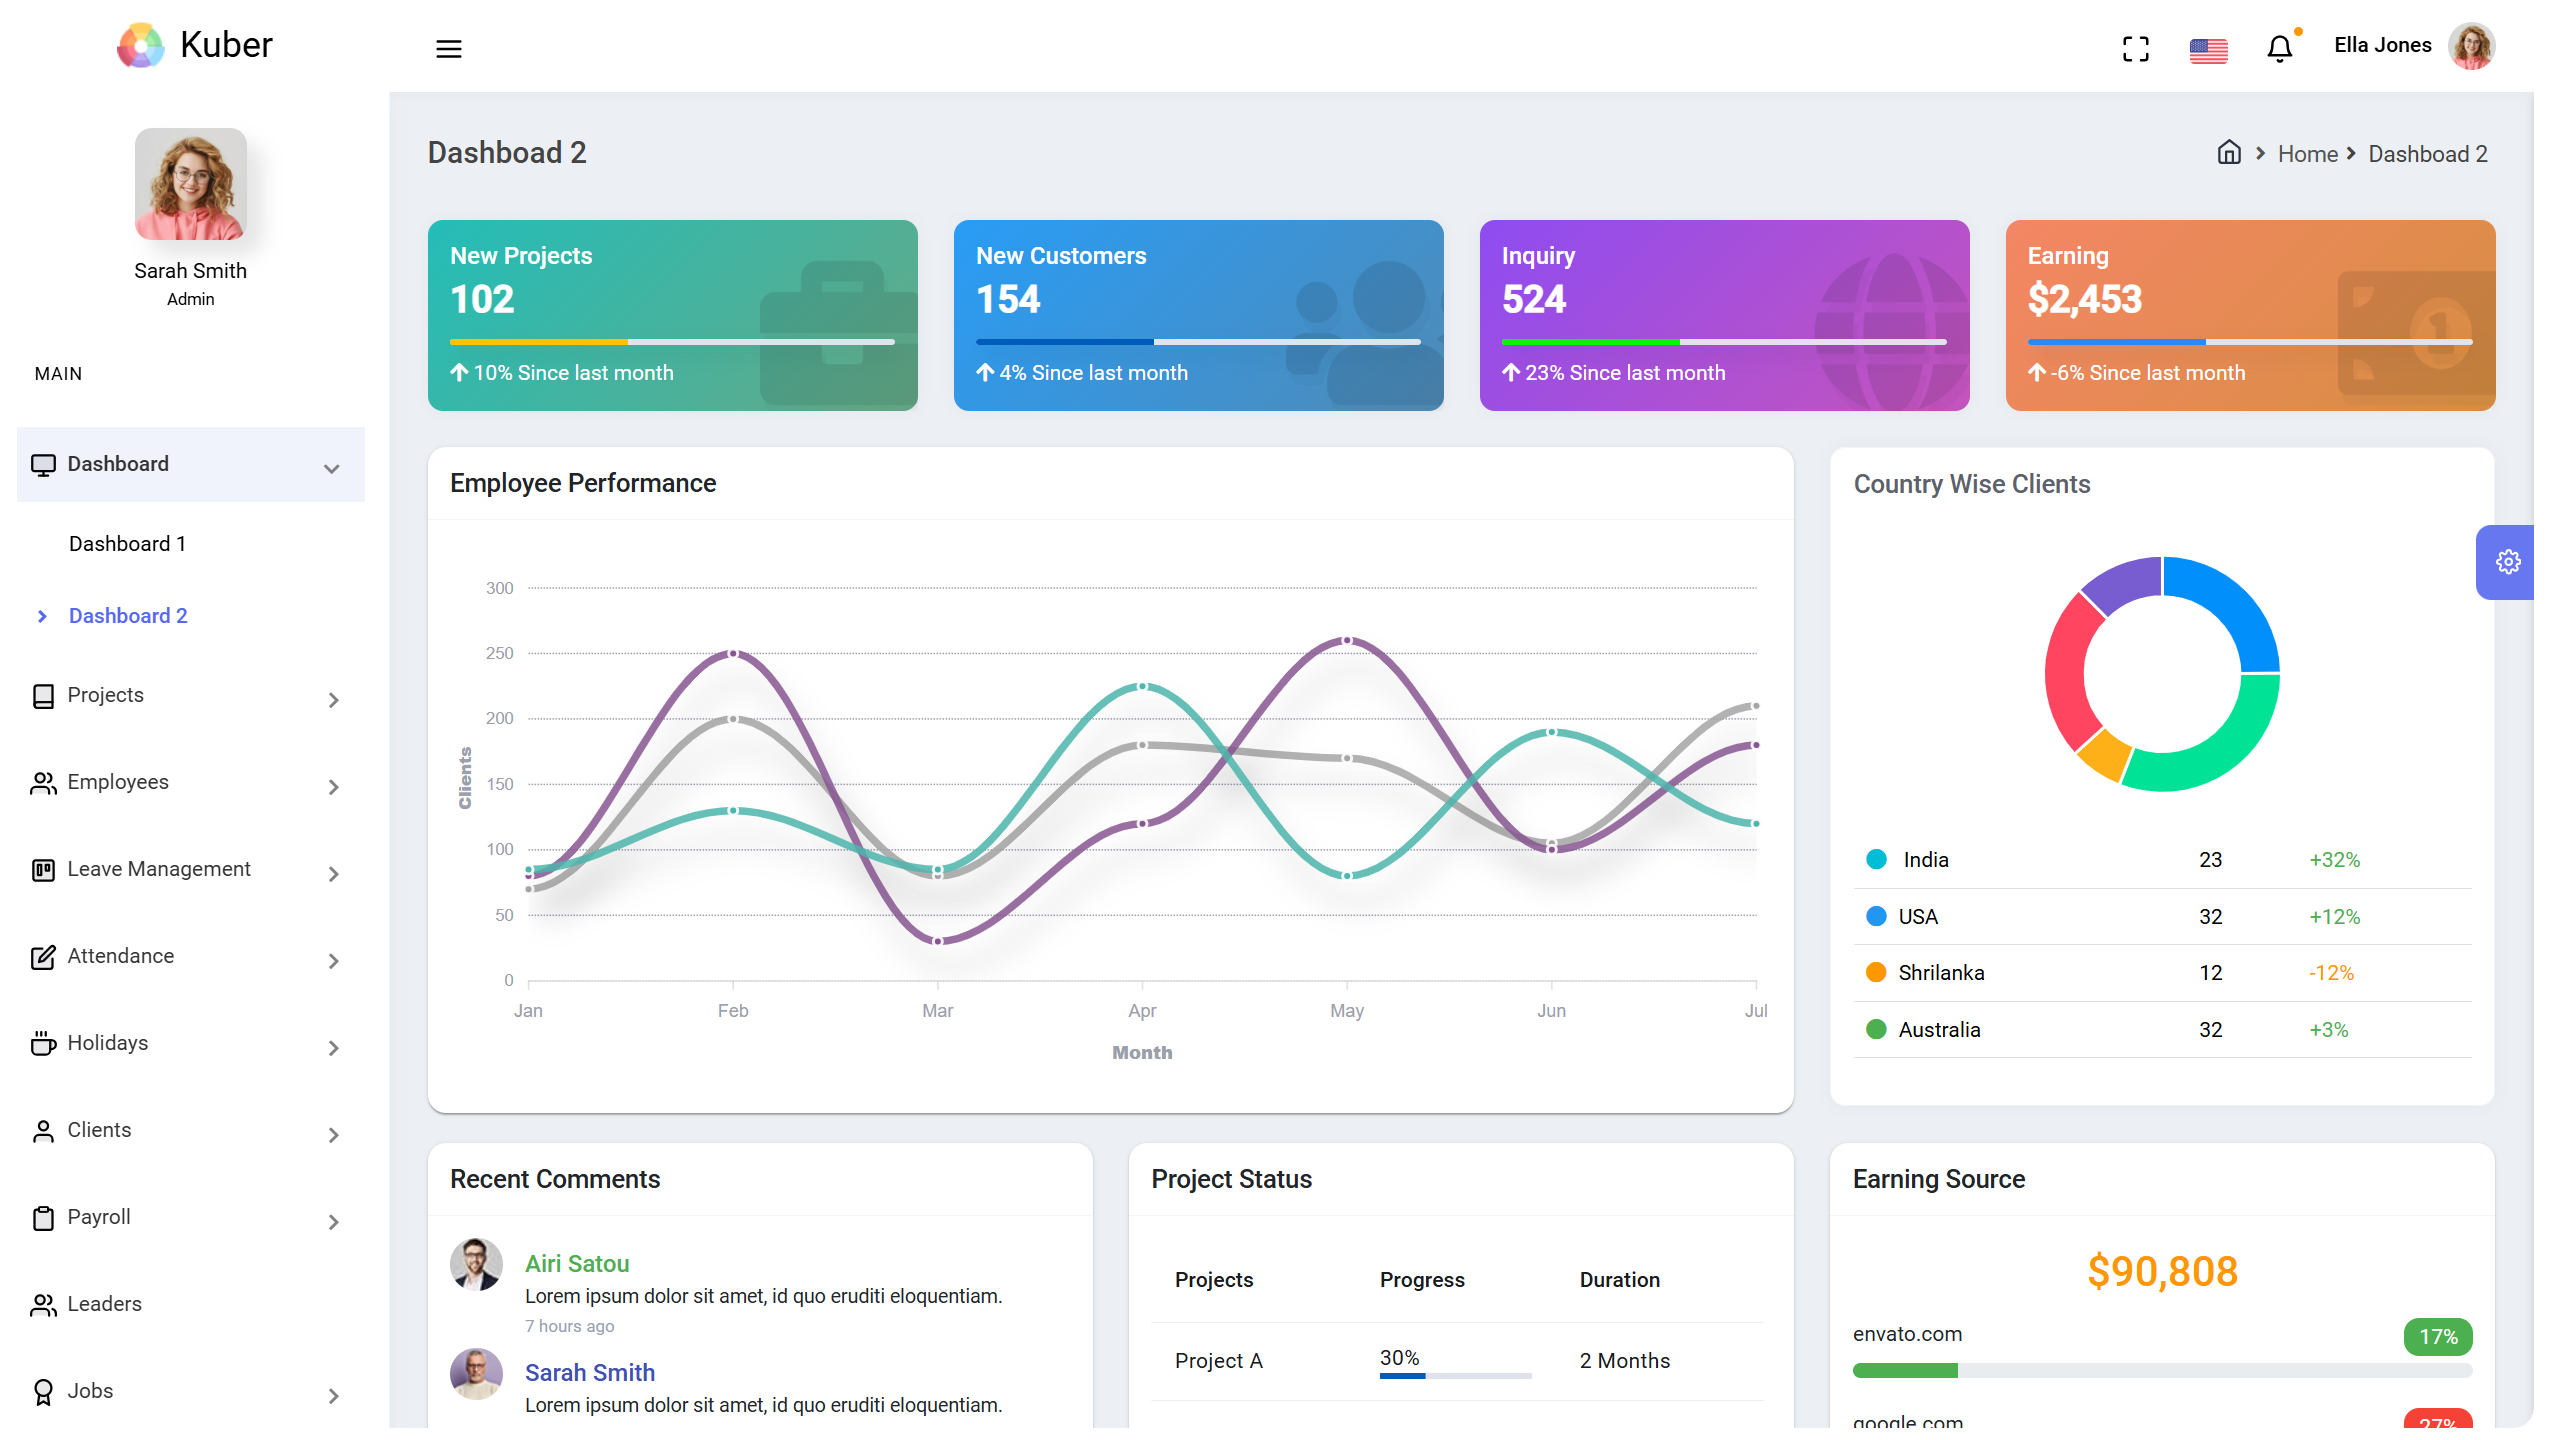Open the floating settings gear on the right edge
This screenshot has width=2560, height=1440.
pyautogui.click(x=2508, y=561)
